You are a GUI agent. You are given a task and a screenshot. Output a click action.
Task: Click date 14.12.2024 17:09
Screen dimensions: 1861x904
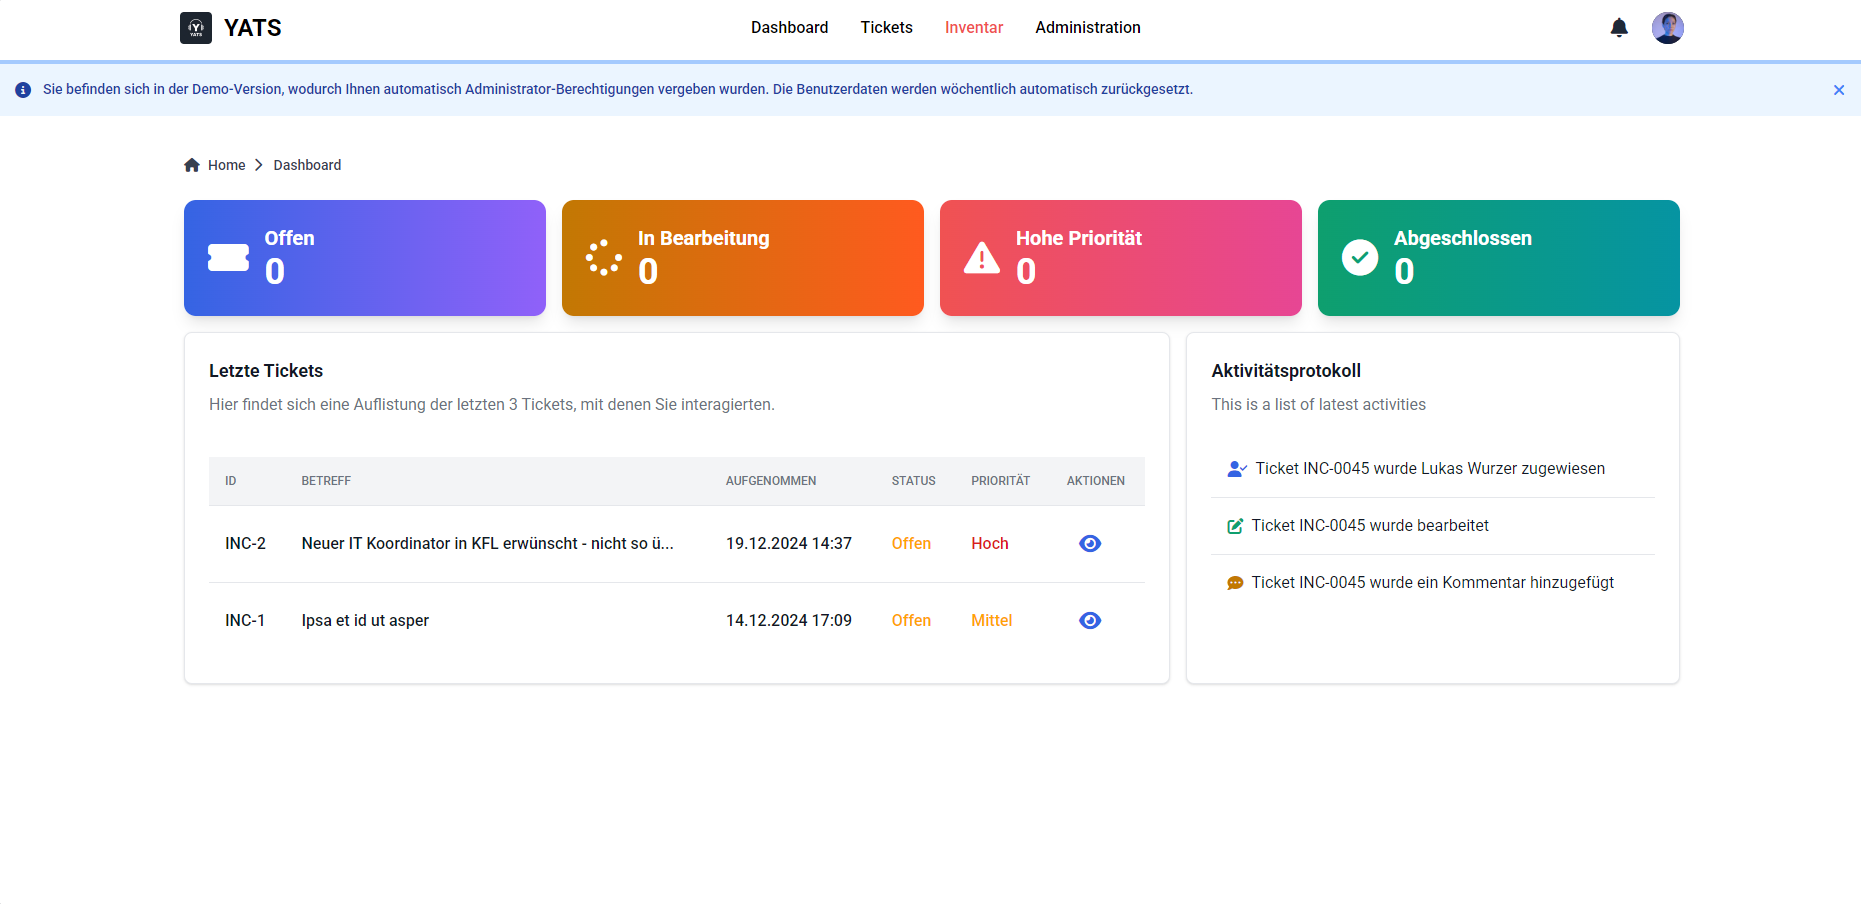[789, 621]
